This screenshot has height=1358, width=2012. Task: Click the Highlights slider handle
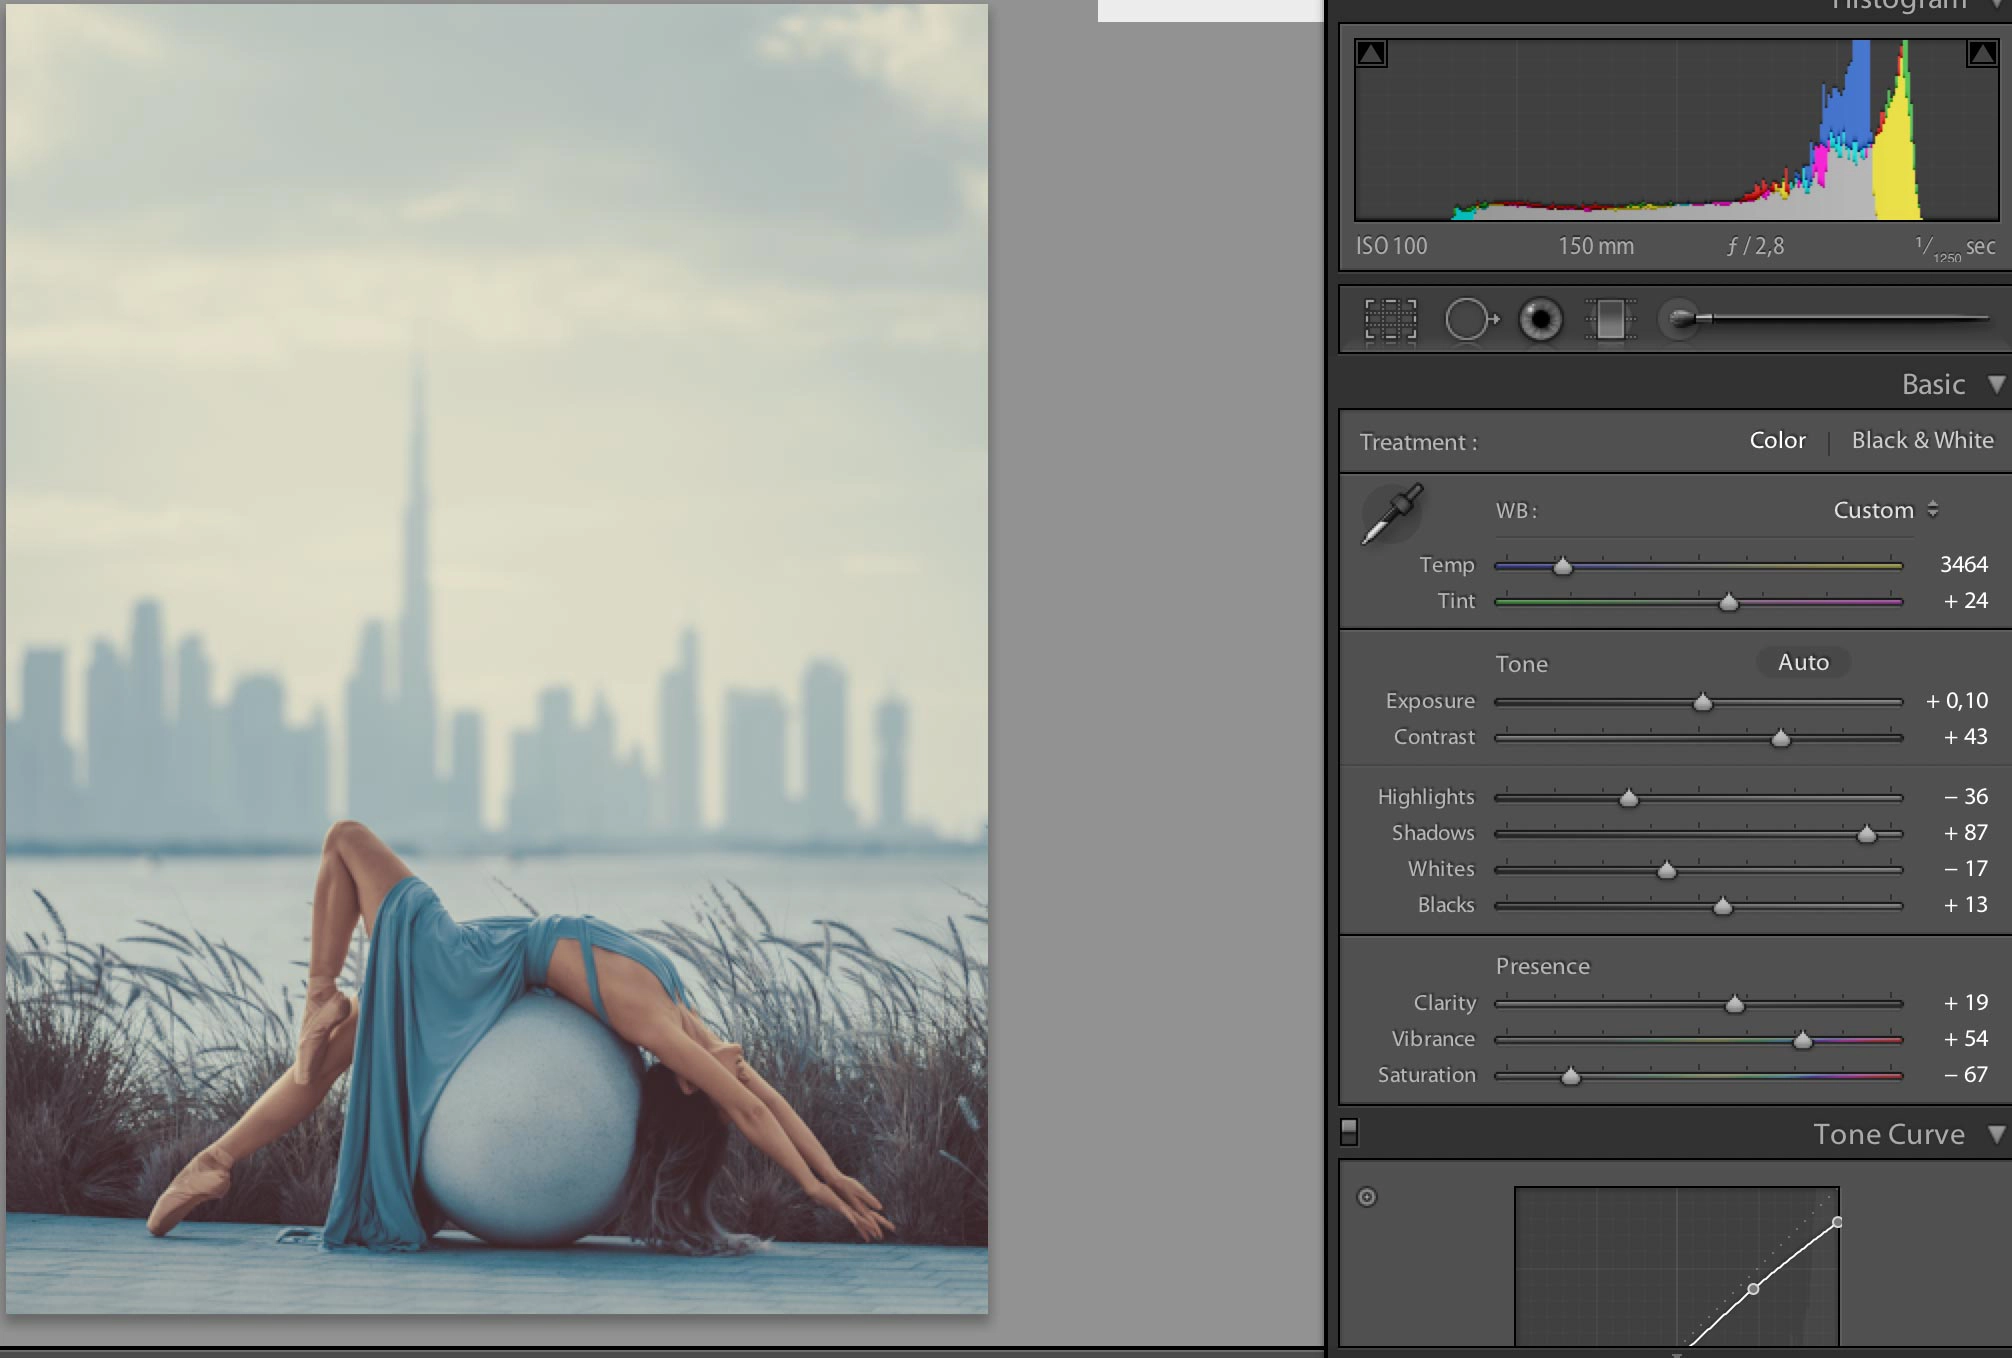coord(1629,798)
